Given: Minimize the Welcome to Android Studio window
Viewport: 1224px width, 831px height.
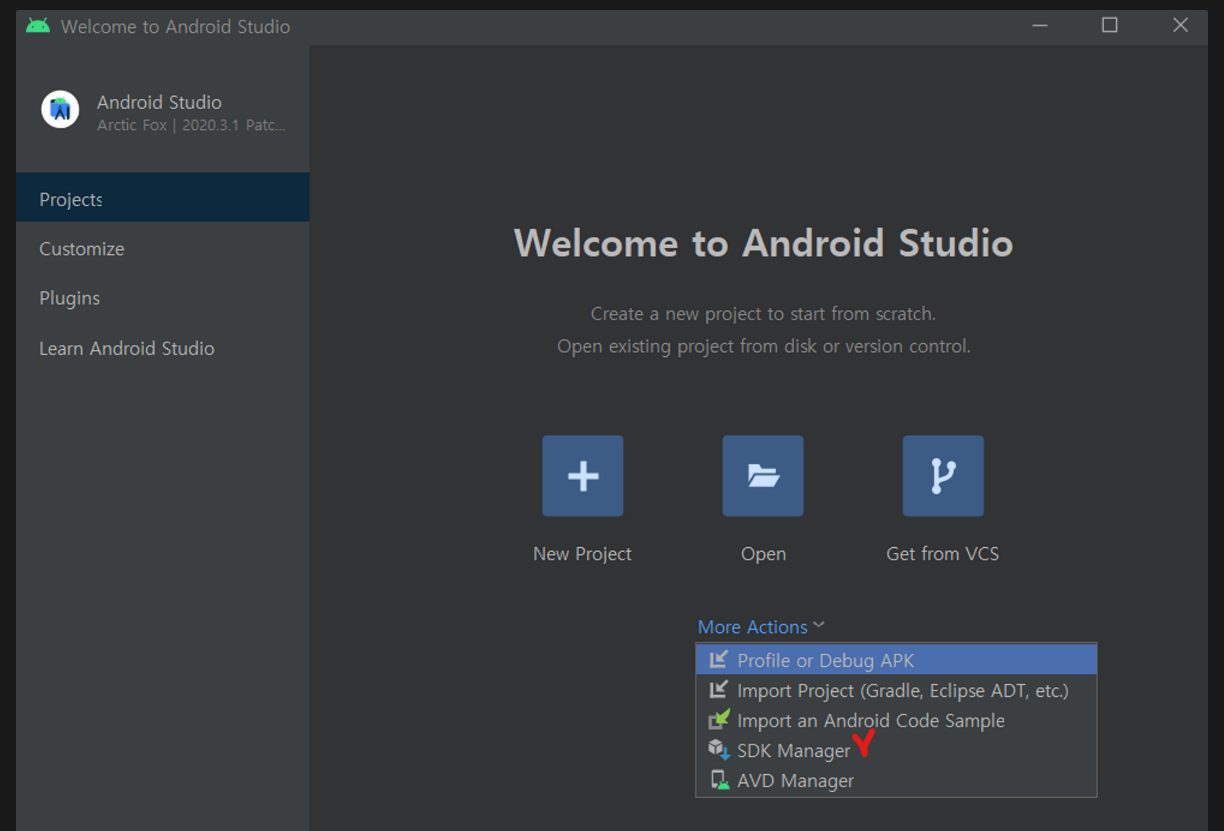Looking at the screenshot, I should pos(1038,25).
